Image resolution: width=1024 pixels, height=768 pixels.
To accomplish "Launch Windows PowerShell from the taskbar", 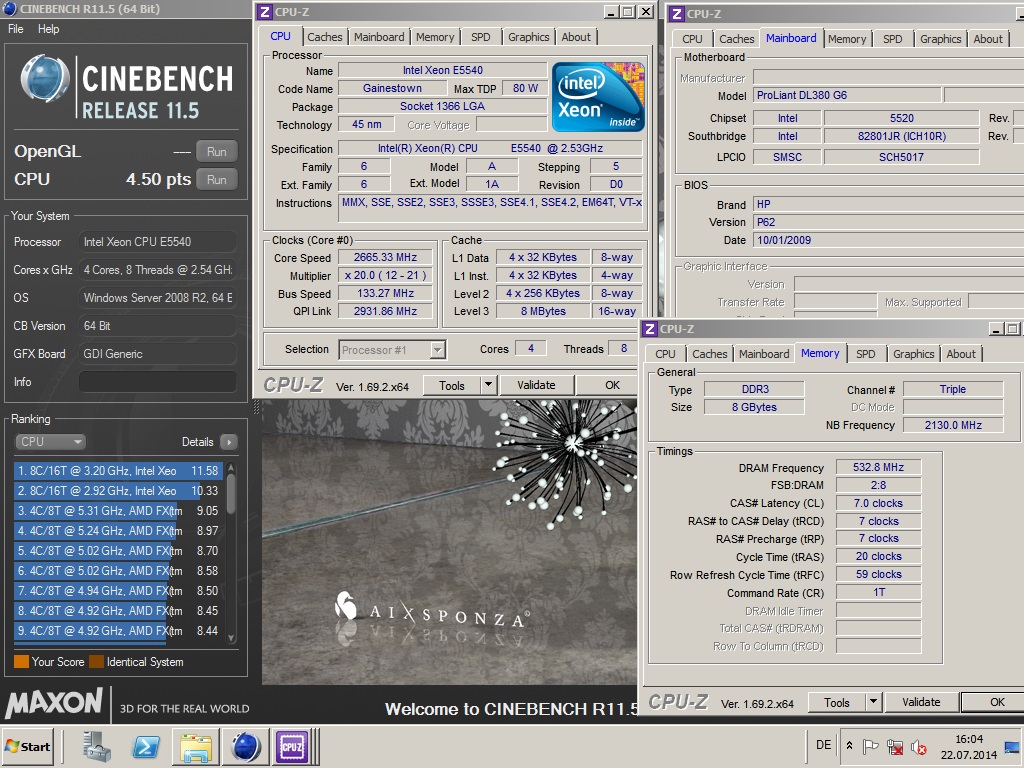I will click(x=146, y=746).
